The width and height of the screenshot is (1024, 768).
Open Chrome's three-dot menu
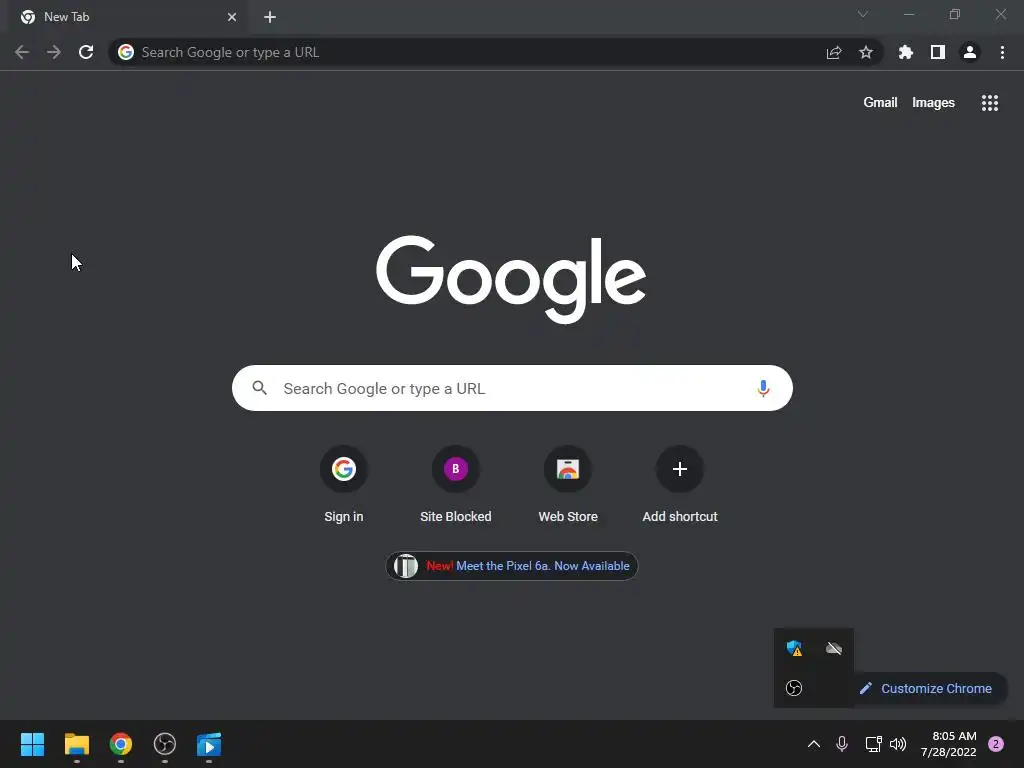click(x=1002, y=52)
